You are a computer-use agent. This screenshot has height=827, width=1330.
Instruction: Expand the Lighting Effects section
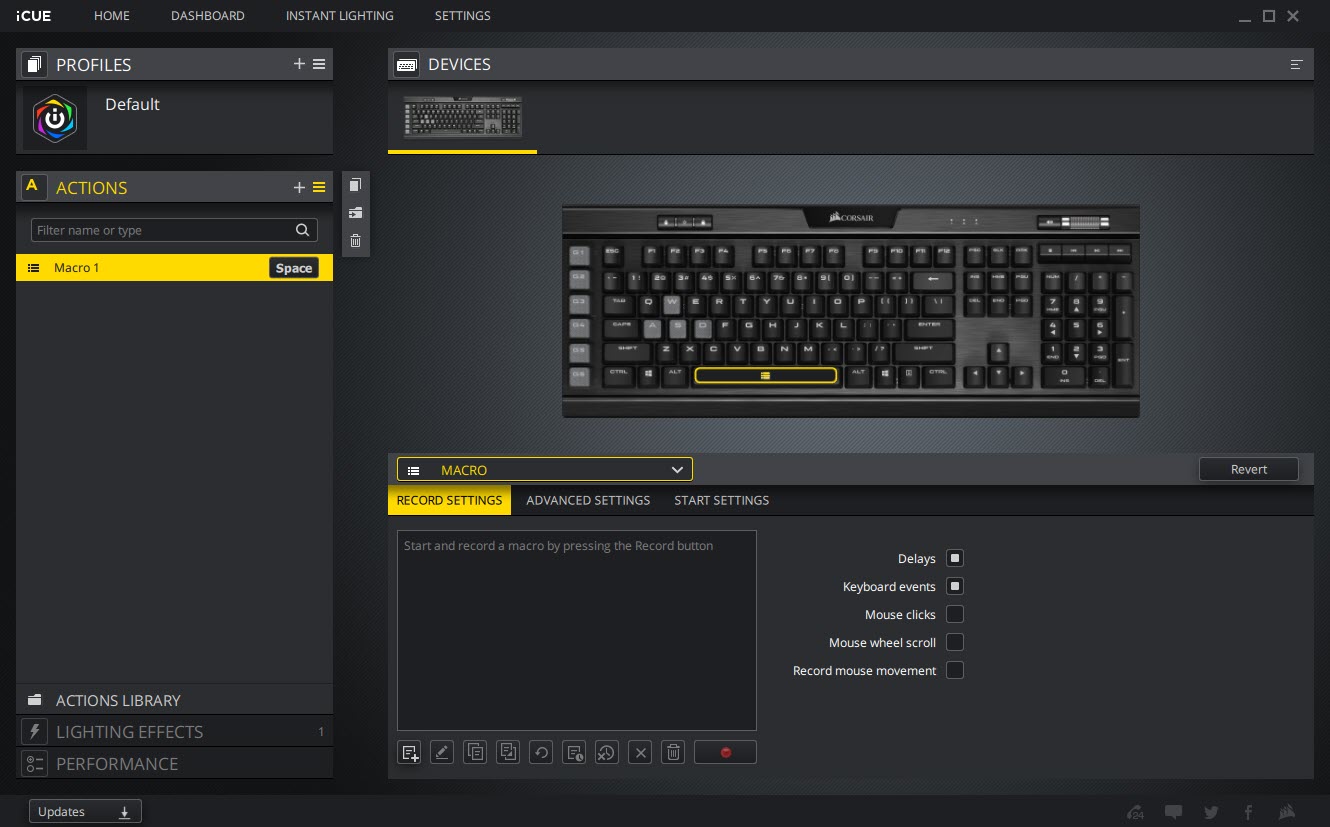coord(174,731)
